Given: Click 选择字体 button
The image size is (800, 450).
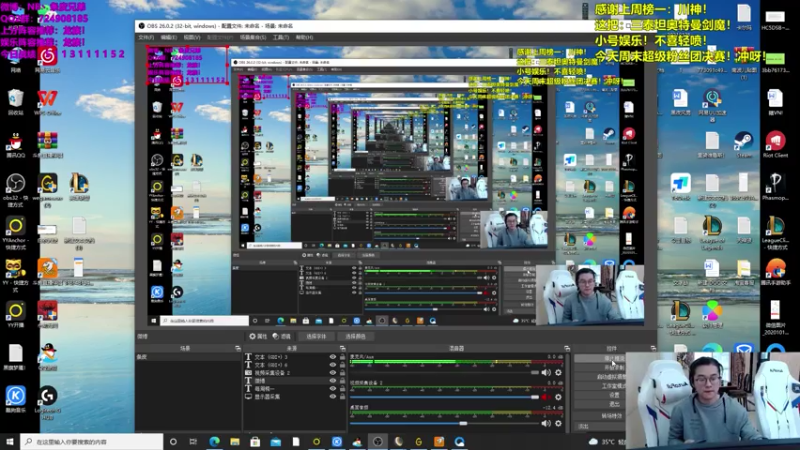Looking at the screenshot, I should coord(316,336).
